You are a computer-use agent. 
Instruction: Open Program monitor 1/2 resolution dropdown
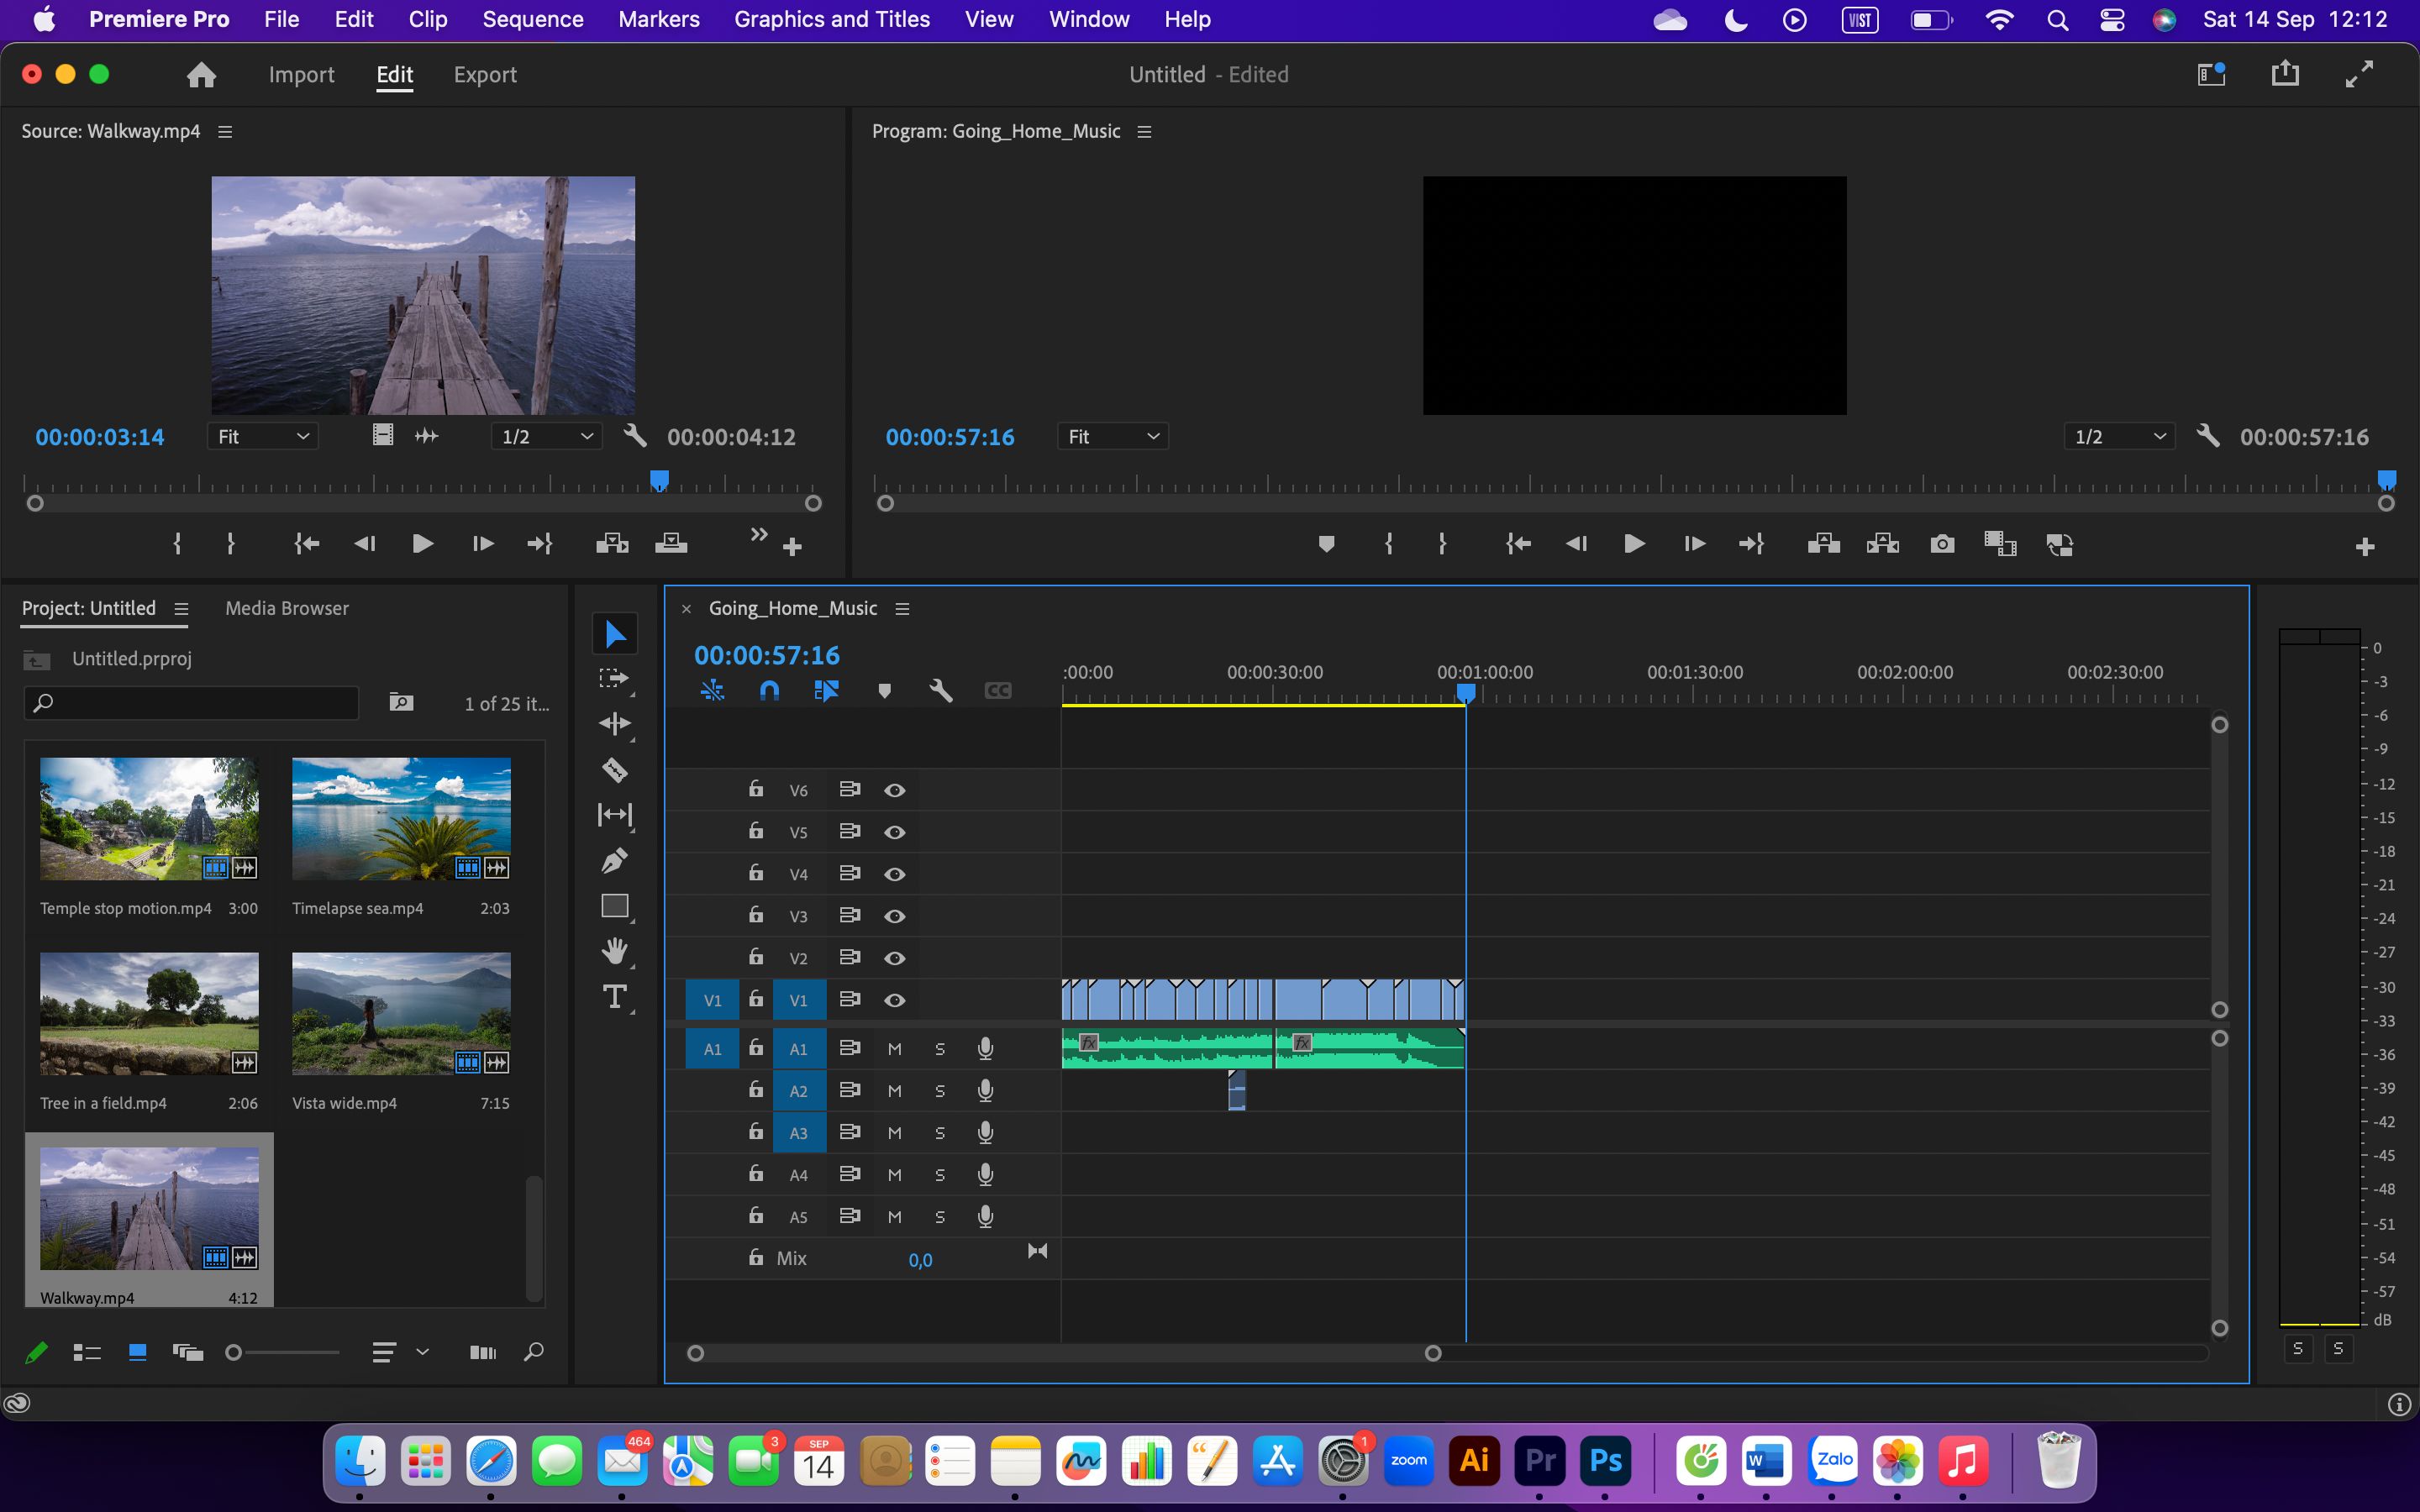[x=2119, y=437]
